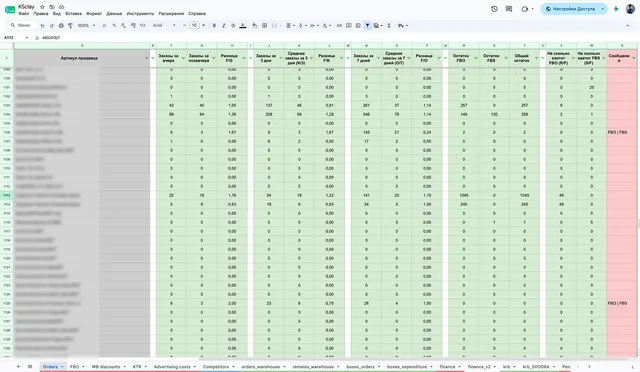Image resolution: width=640 pixels, height=372 pixels.
Task: Decrease the font size
Action: click(x=184, y=25)
